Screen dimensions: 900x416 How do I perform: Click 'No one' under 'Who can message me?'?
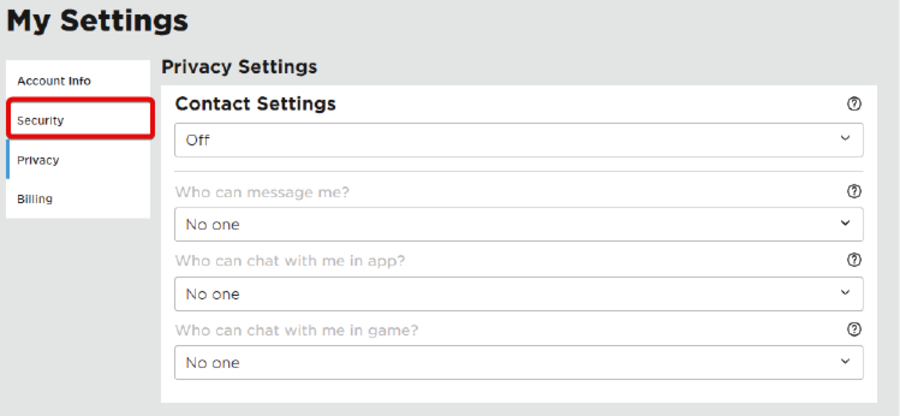(x=213, y=225)
